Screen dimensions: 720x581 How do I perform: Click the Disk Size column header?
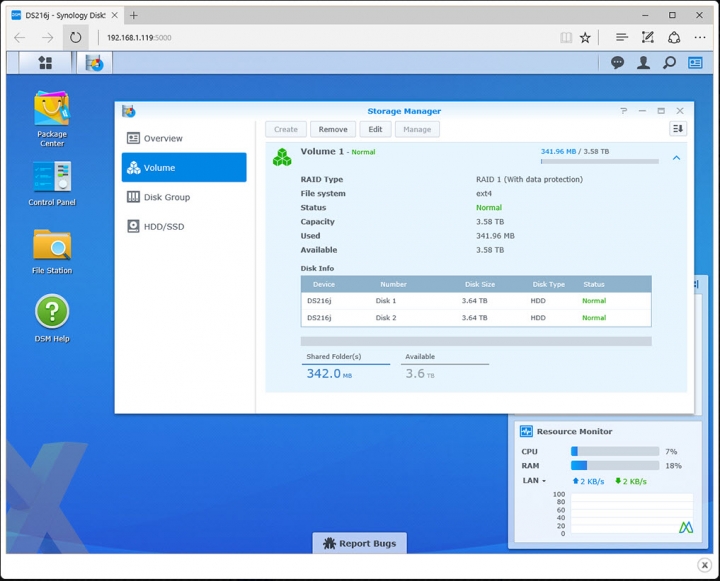coord(480,284)
